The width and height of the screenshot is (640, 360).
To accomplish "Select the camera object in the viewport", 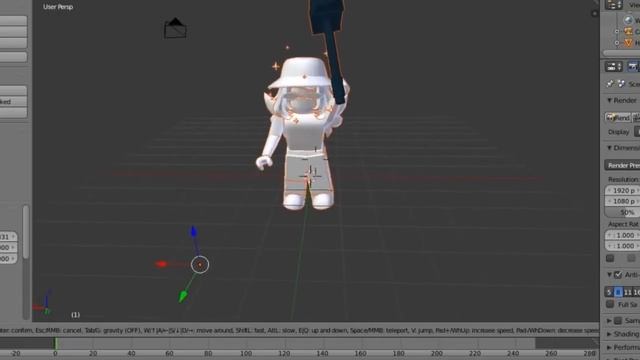I will [176, 29].
